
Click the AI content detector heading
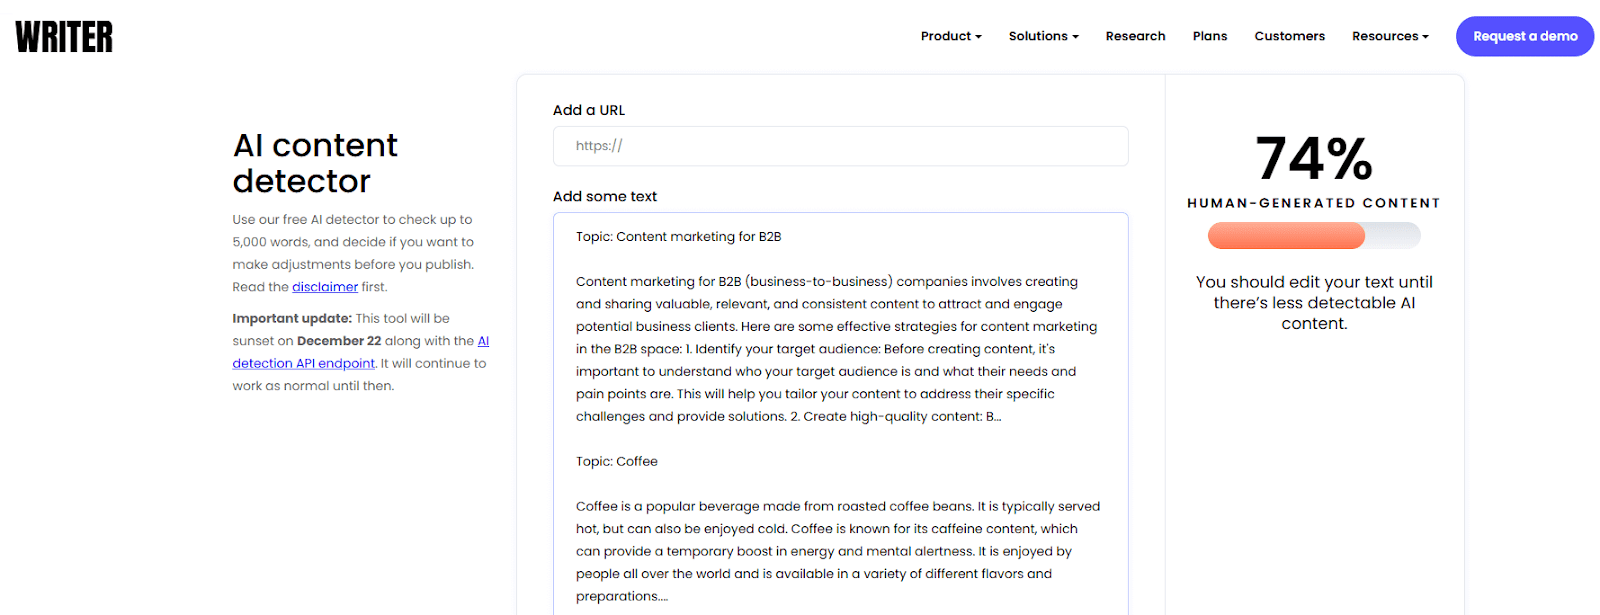315,163
